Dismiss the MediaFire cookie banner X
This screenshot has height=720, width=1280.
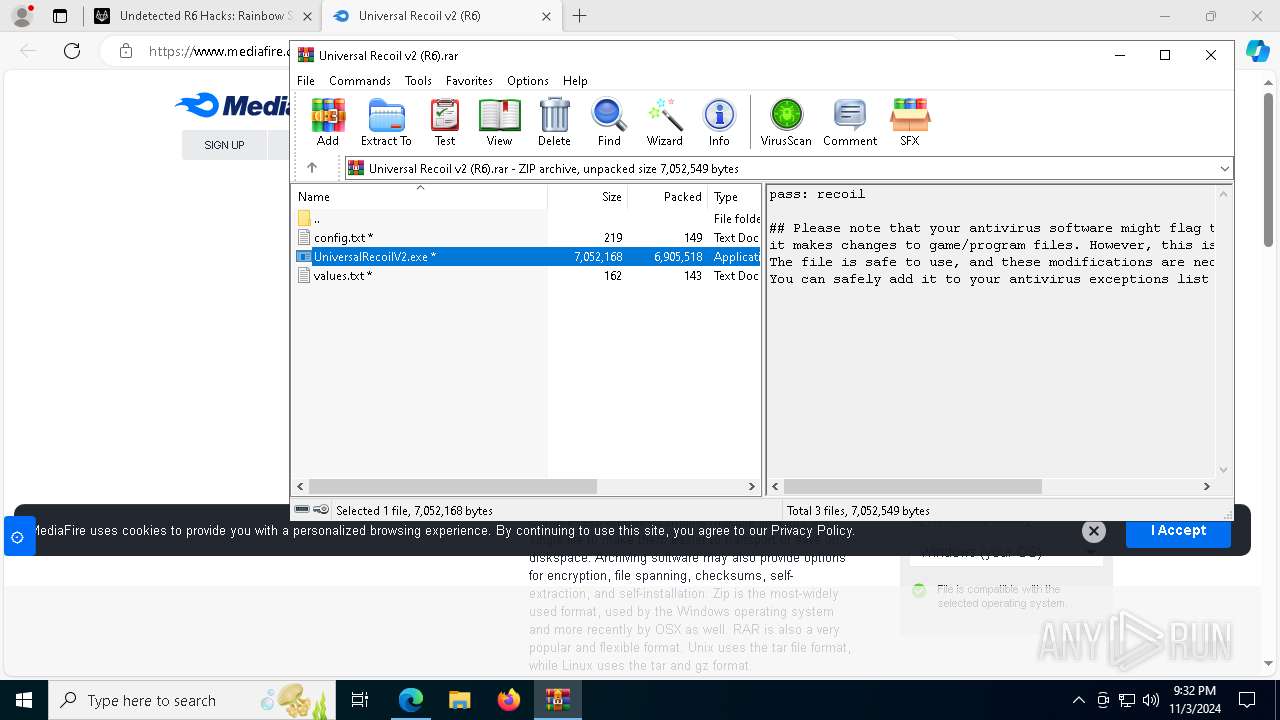[1094, 531]
